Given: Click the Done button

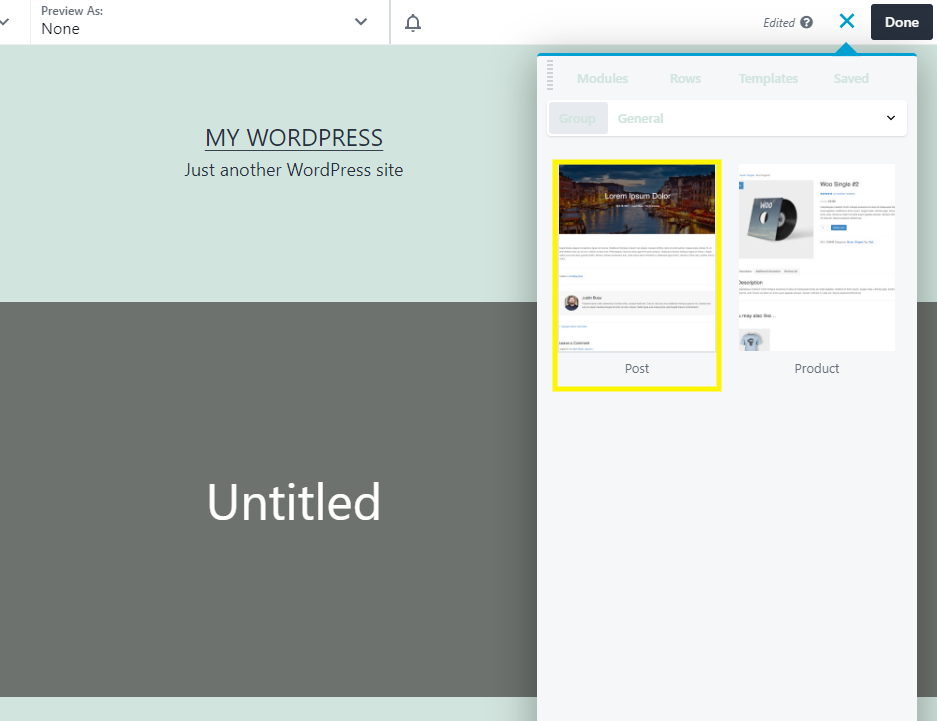Looking at the screenshot, I should [900, 21].
